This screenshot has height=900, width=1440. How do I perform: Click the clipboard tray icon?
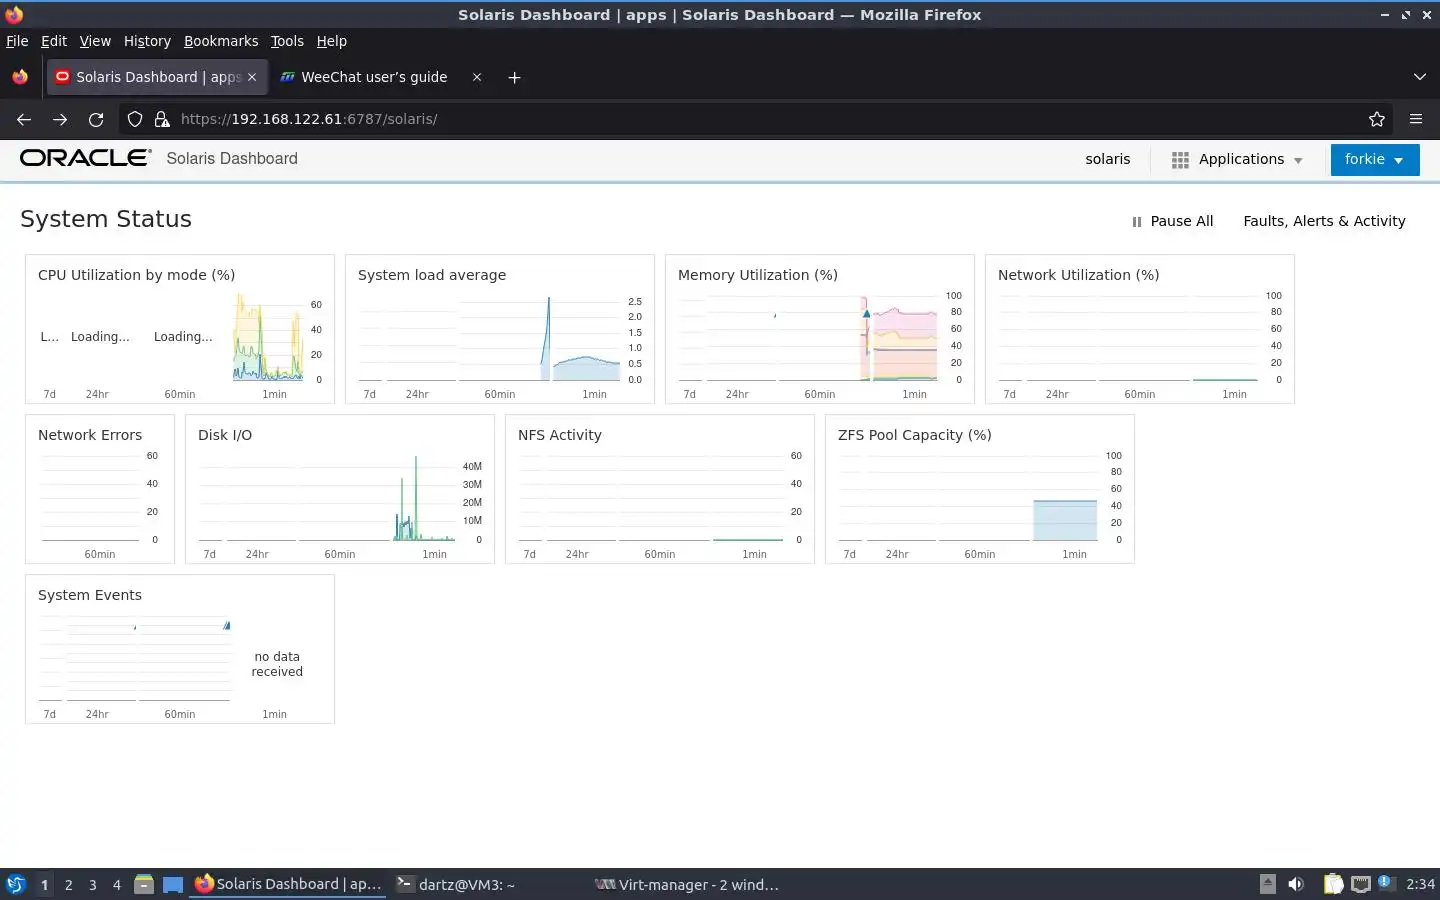(x=1333, y=884)
